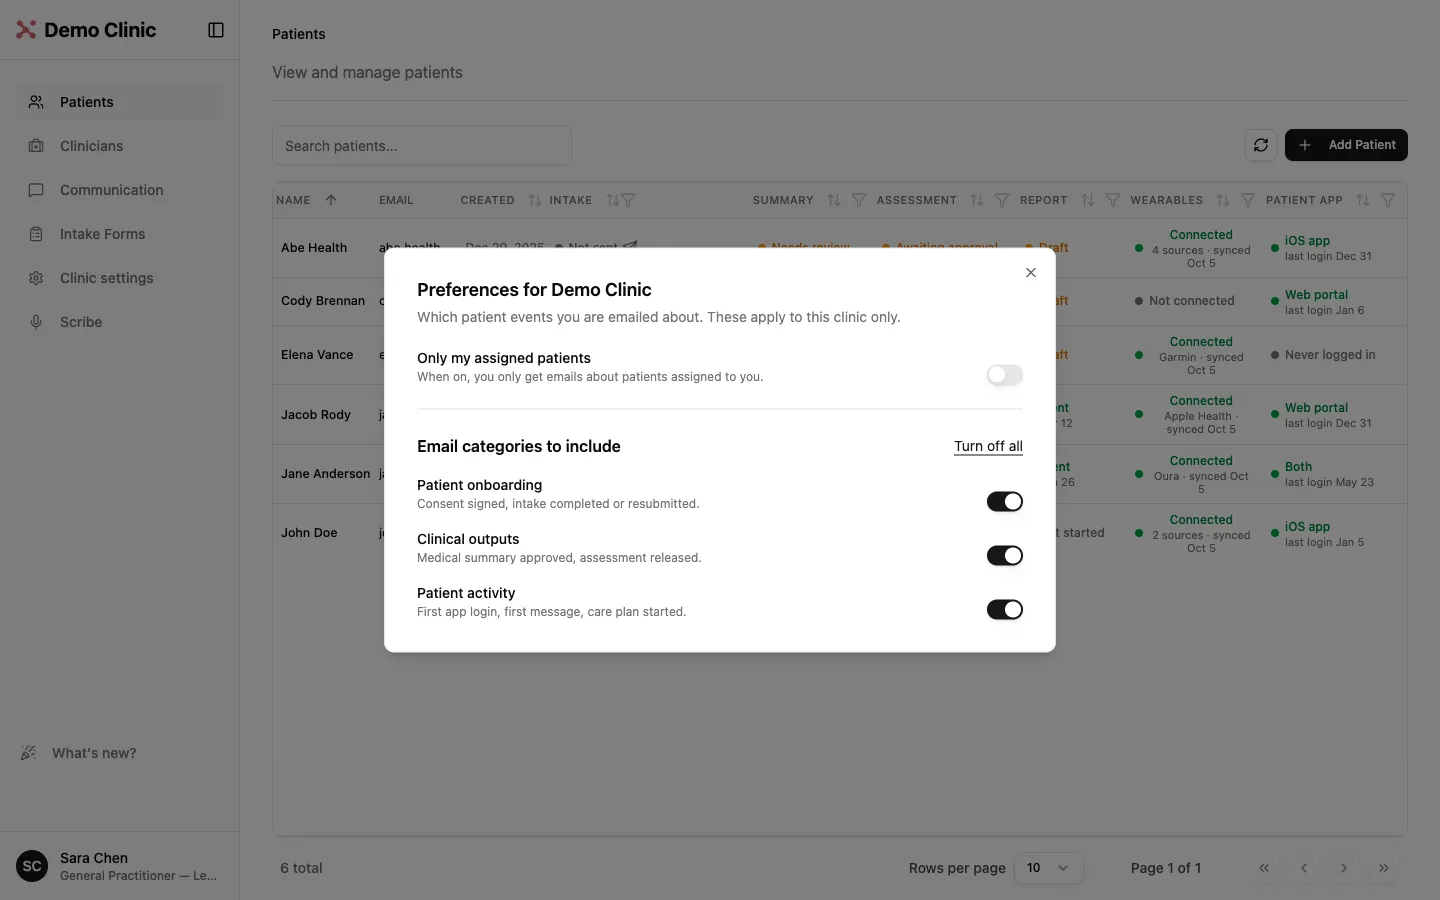
Task: Open Sara Chen user profile menu
Action: pos(120,866)
